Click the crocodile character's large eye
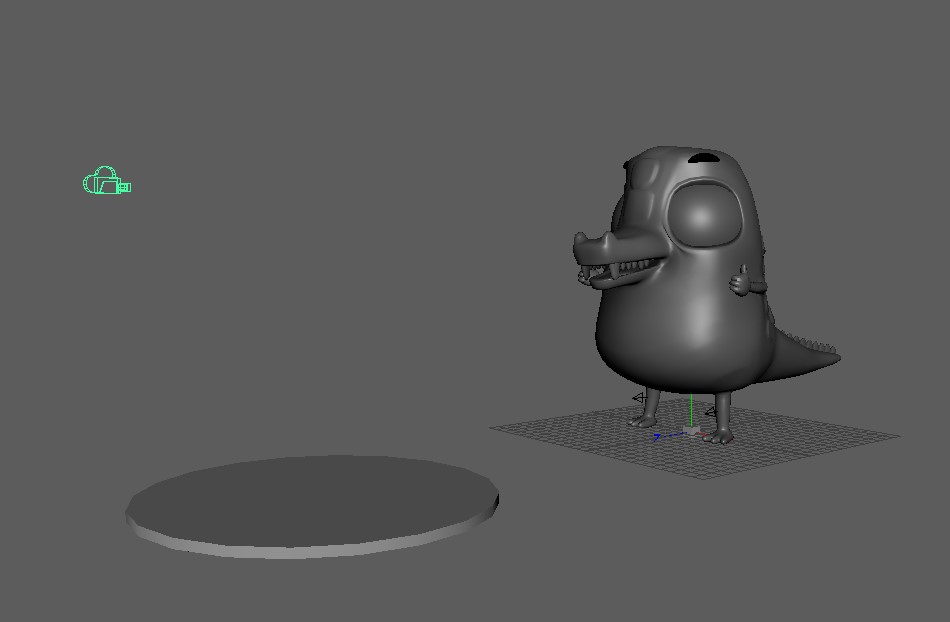The image size is (950, 622). (703, 214)
